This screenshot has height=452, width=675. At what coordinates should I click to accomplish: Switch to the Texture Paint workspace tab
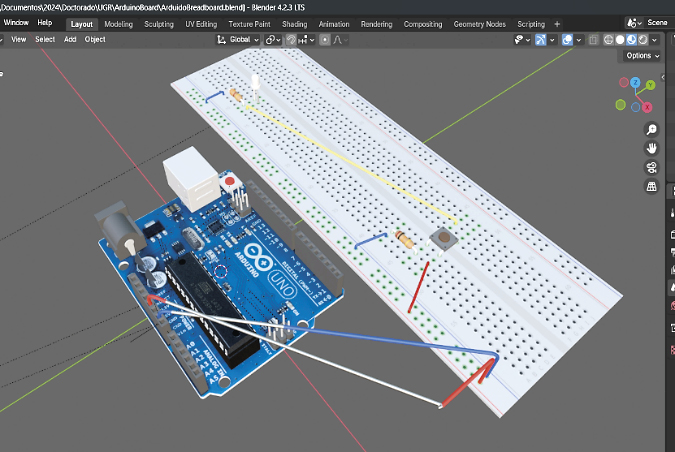click(249, 24)
